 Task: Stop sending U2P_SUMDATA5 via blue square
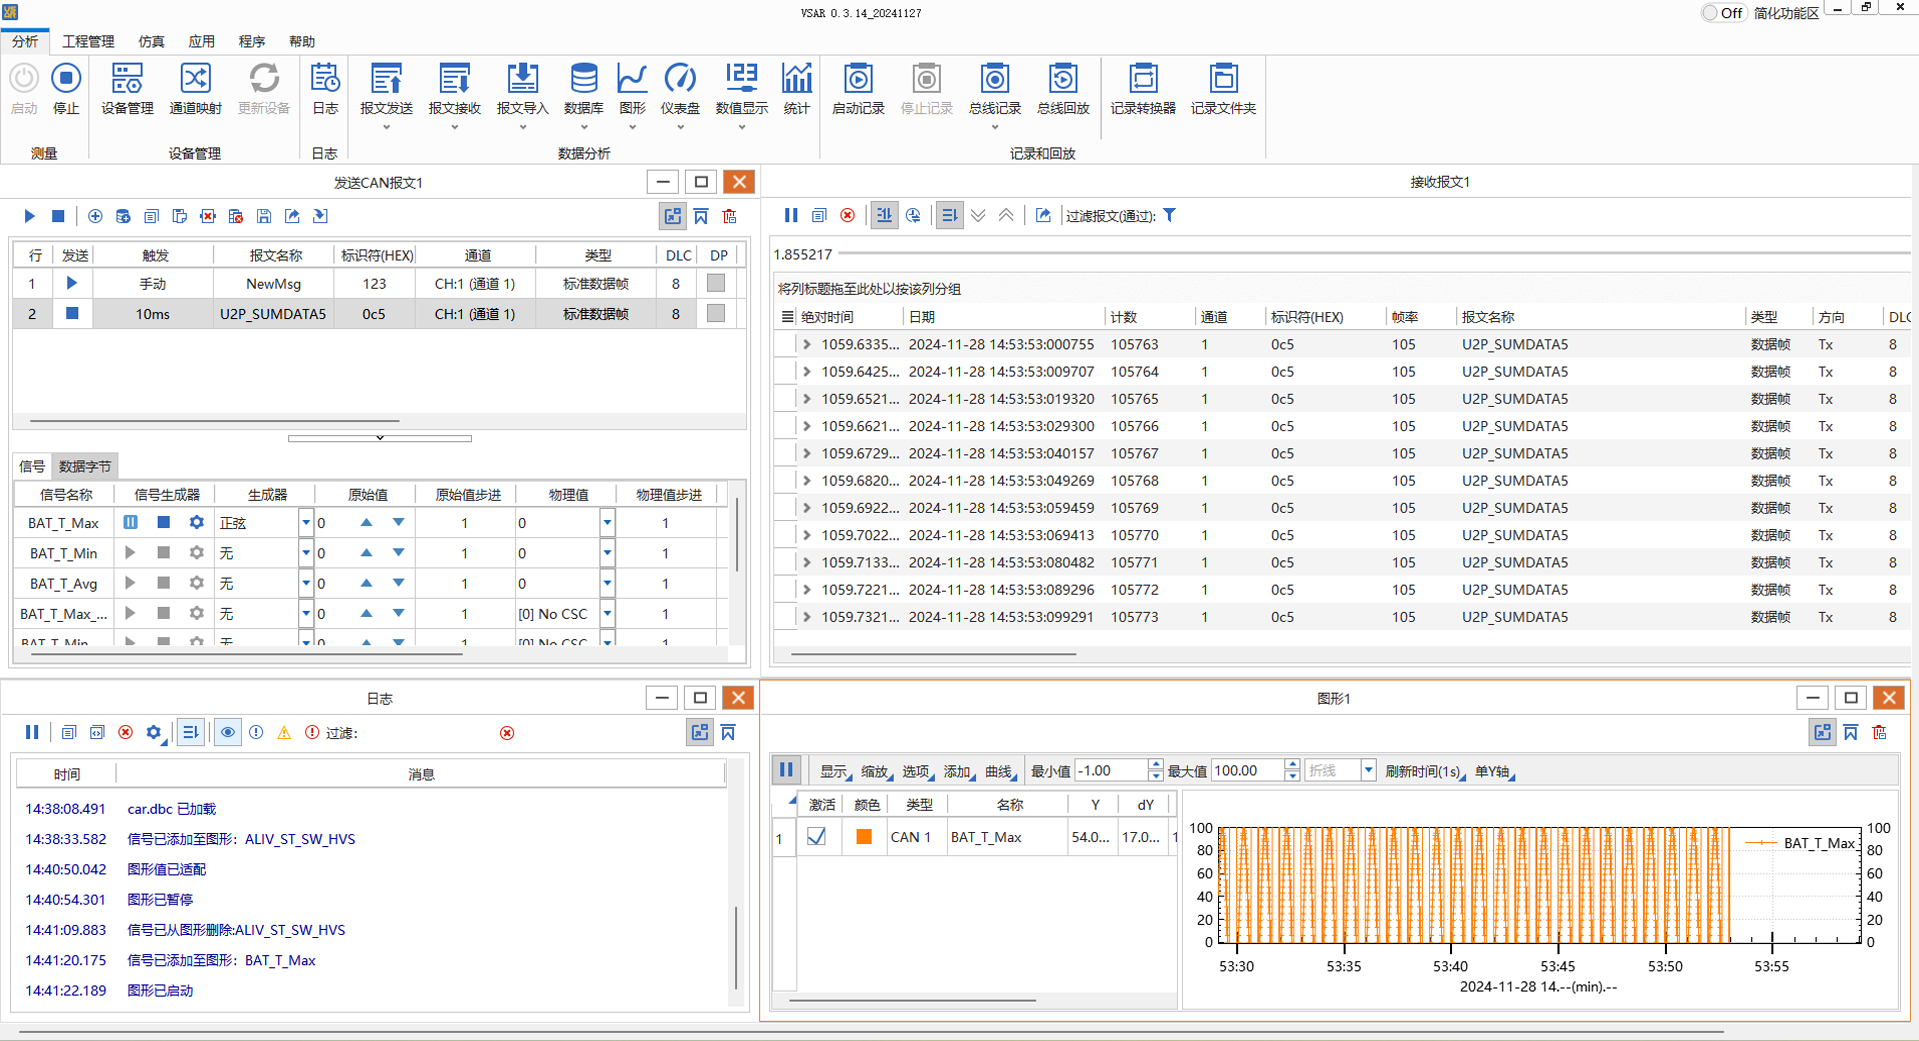[x=71, y=313]
